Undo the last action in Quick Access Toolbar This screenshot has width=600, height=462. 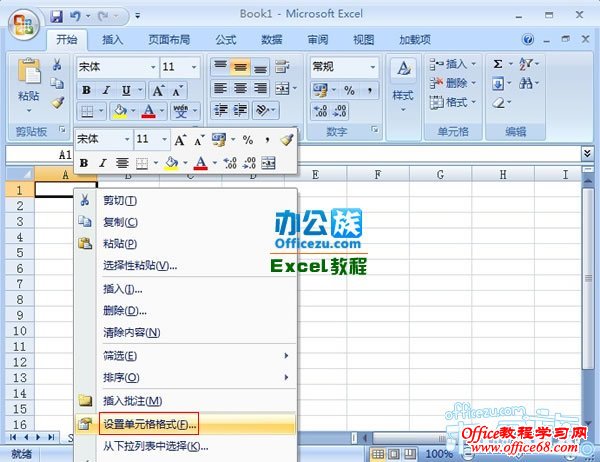click(75, 16)
